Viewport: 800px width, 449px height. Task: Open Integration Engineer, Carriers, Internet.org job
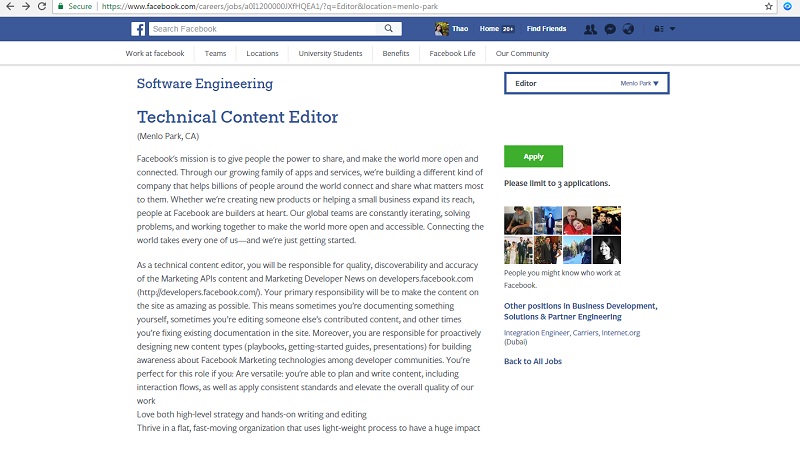[x=572, y=337]
